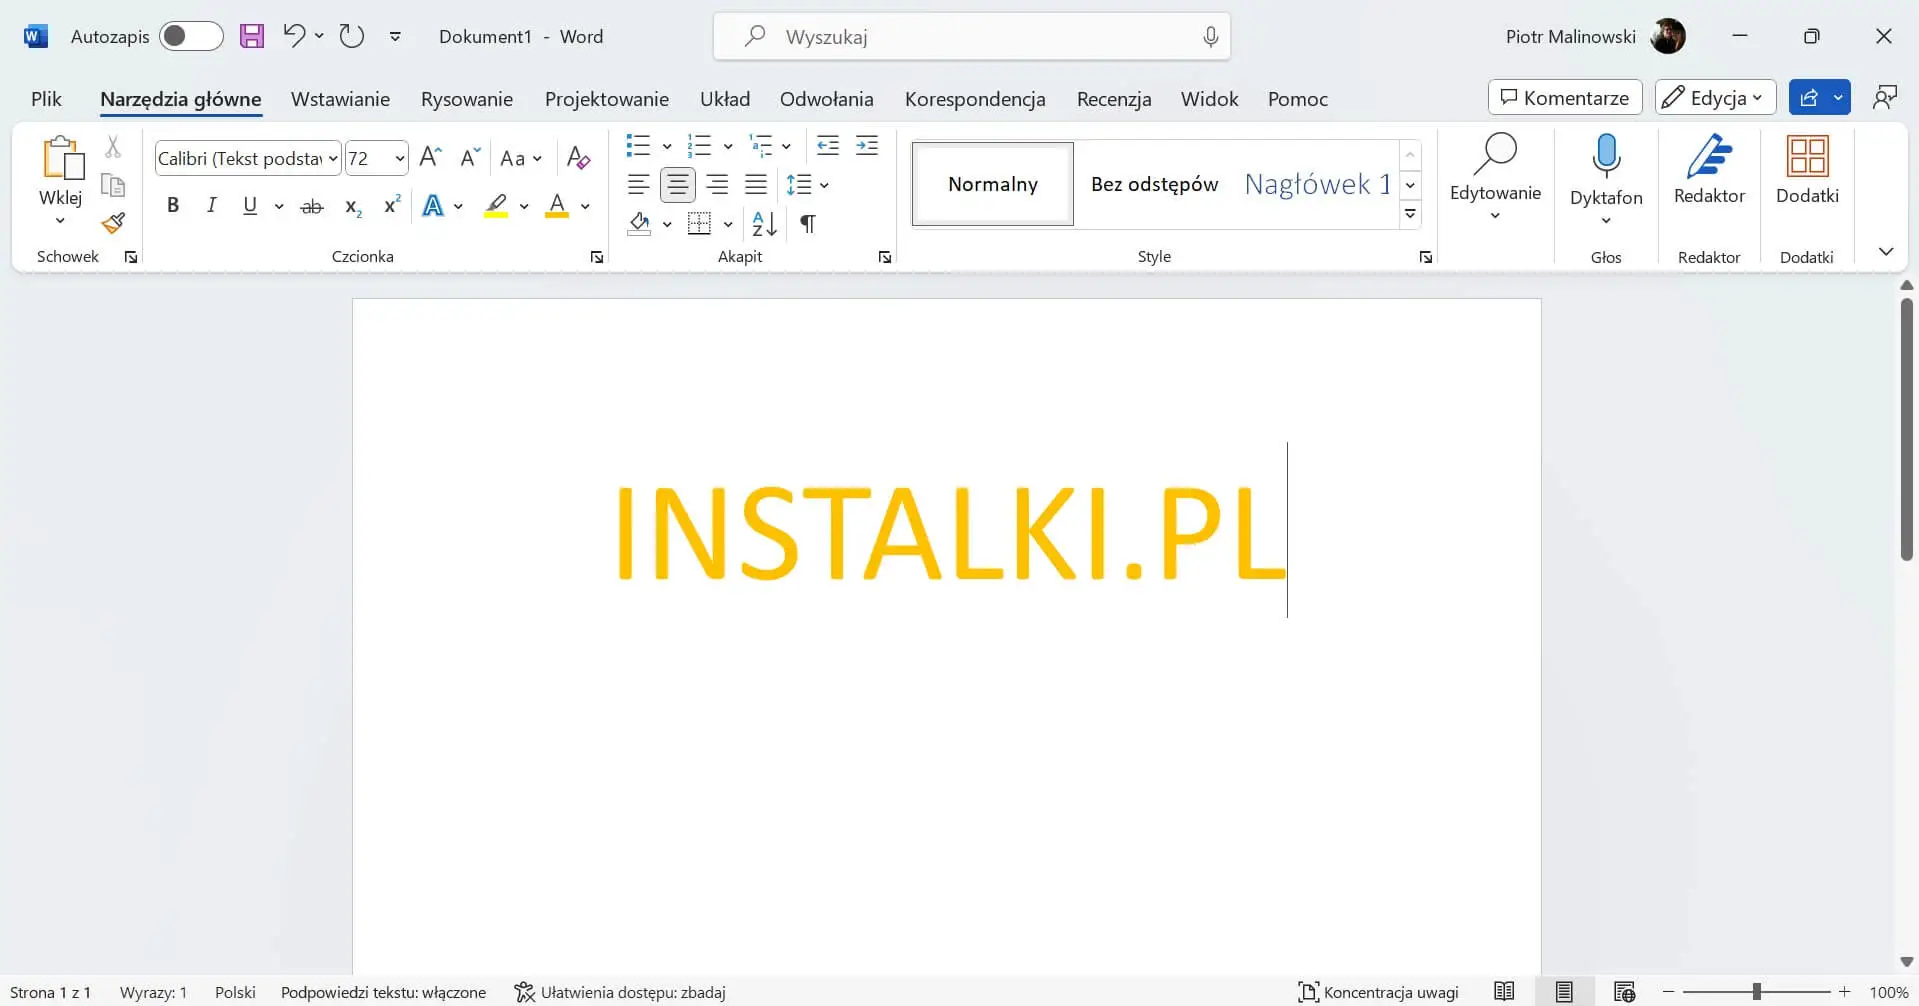Toggle bold formatting
This screenshot has width=1919, height=1006.
(x=173, y=206)
